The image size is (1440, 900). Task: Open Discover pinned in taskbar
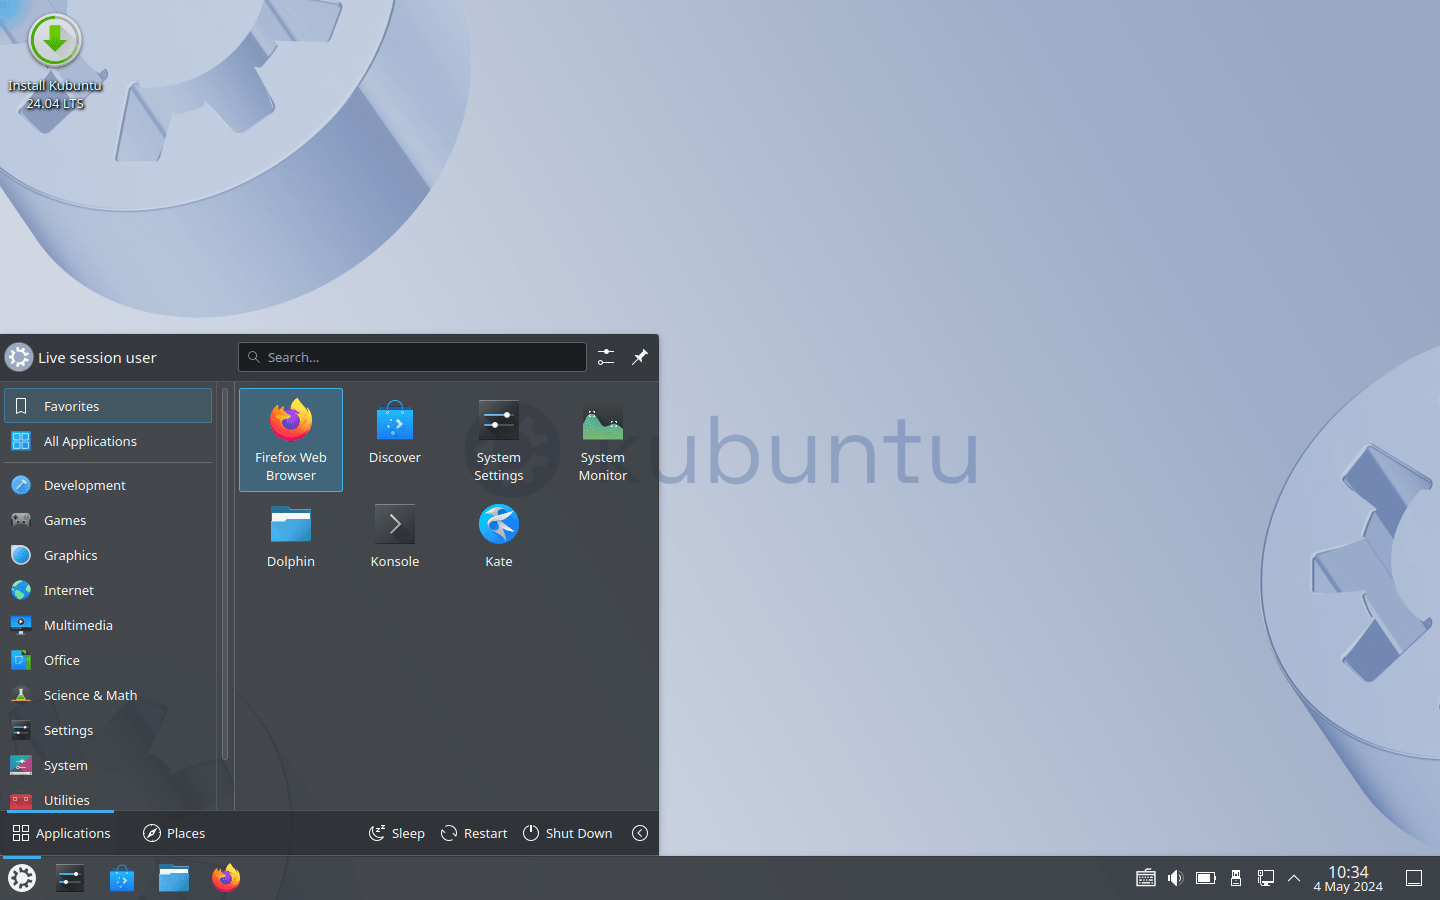[x=122, y=878]
